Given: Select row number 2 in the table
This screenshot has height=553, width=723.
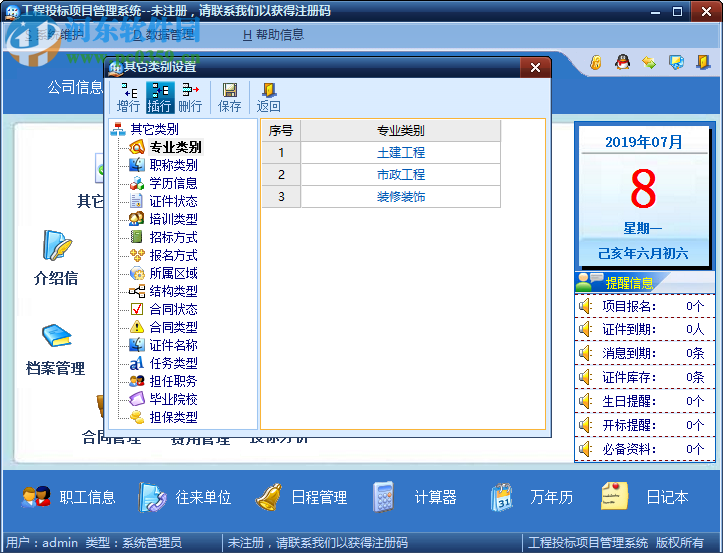Looking at the screenshot, I should (281, 175).
